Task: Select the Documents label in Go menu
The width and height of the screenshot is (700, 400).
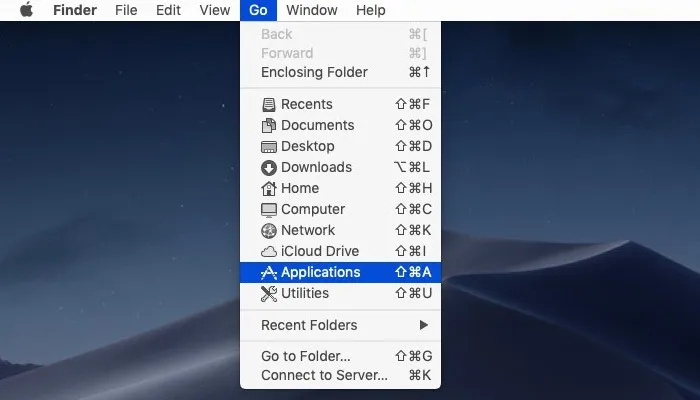Action: click(317, 125)
